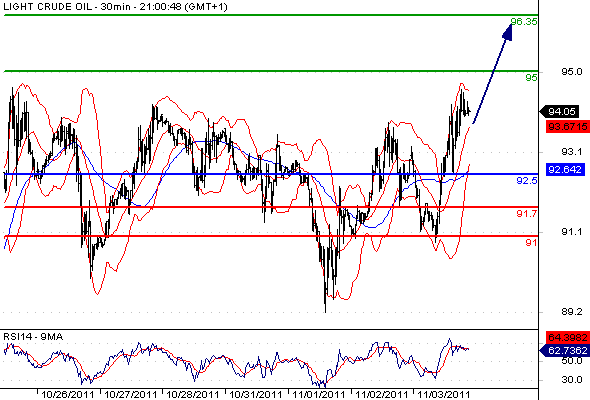Click the 93.1 price axis value
This screenshot has width=590, height=400.
pyautogui.click(x=572, y=152)
